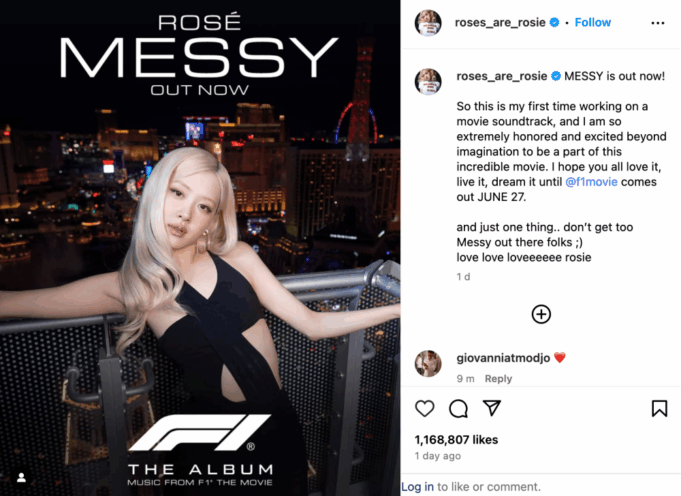This screenshot has width=681, height=496.
Task: Share the post with the paper plane icon
Action: pyautogui.click(x=492, y=408)
